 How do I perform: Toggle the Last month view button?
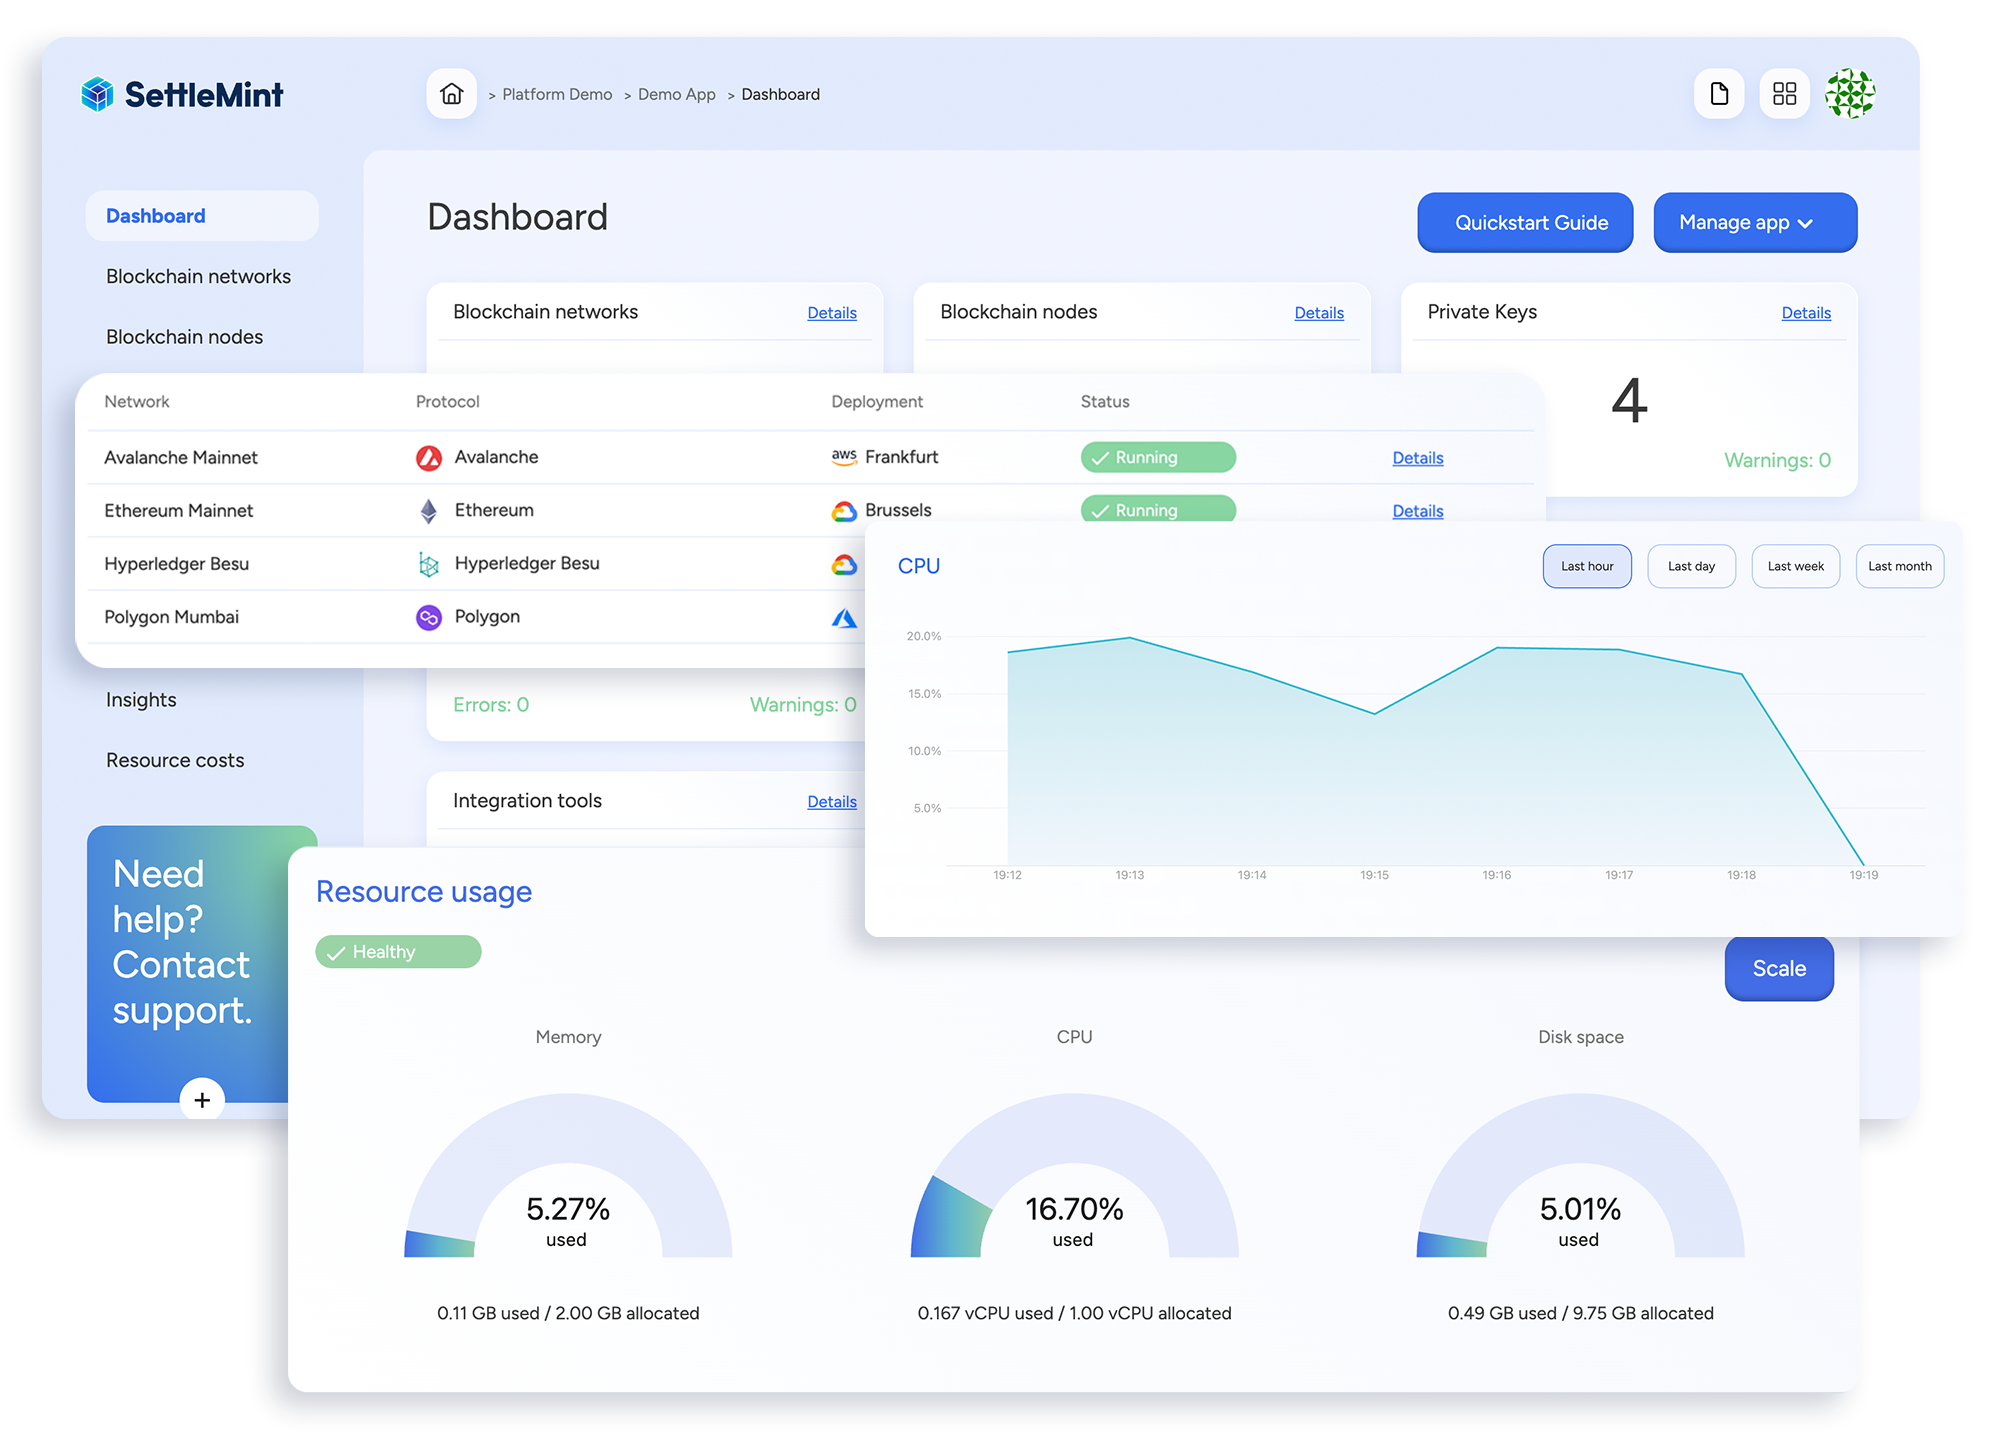pos(1901,565)
